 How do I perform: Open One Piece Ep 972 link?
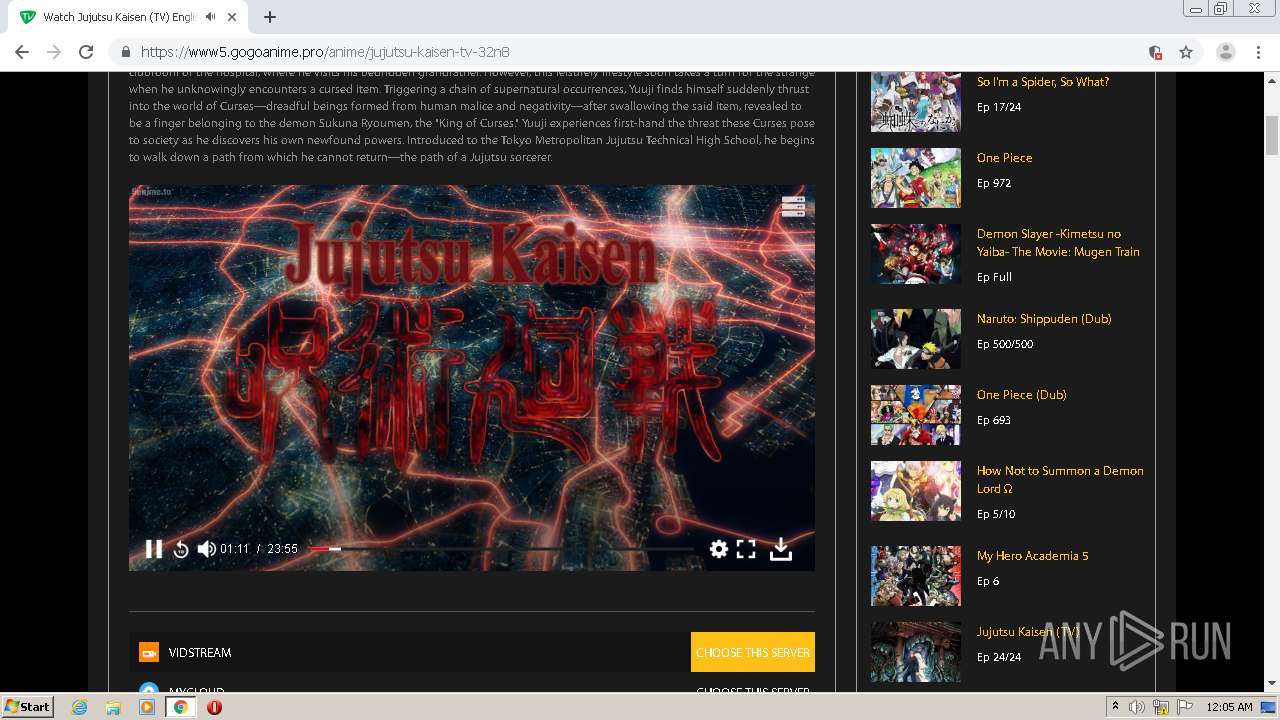click(1005, 158)
